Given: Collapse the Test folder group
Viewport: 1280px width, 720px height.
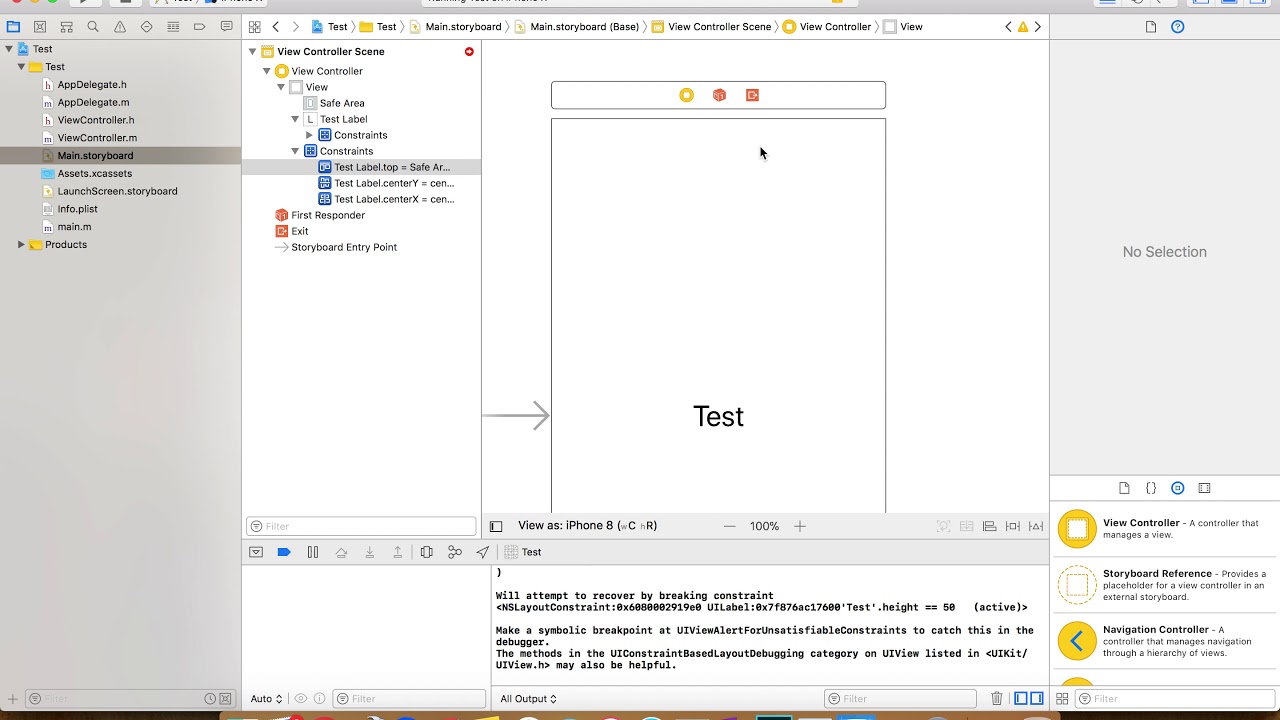Looking at the screenshot, I should 21,67.
